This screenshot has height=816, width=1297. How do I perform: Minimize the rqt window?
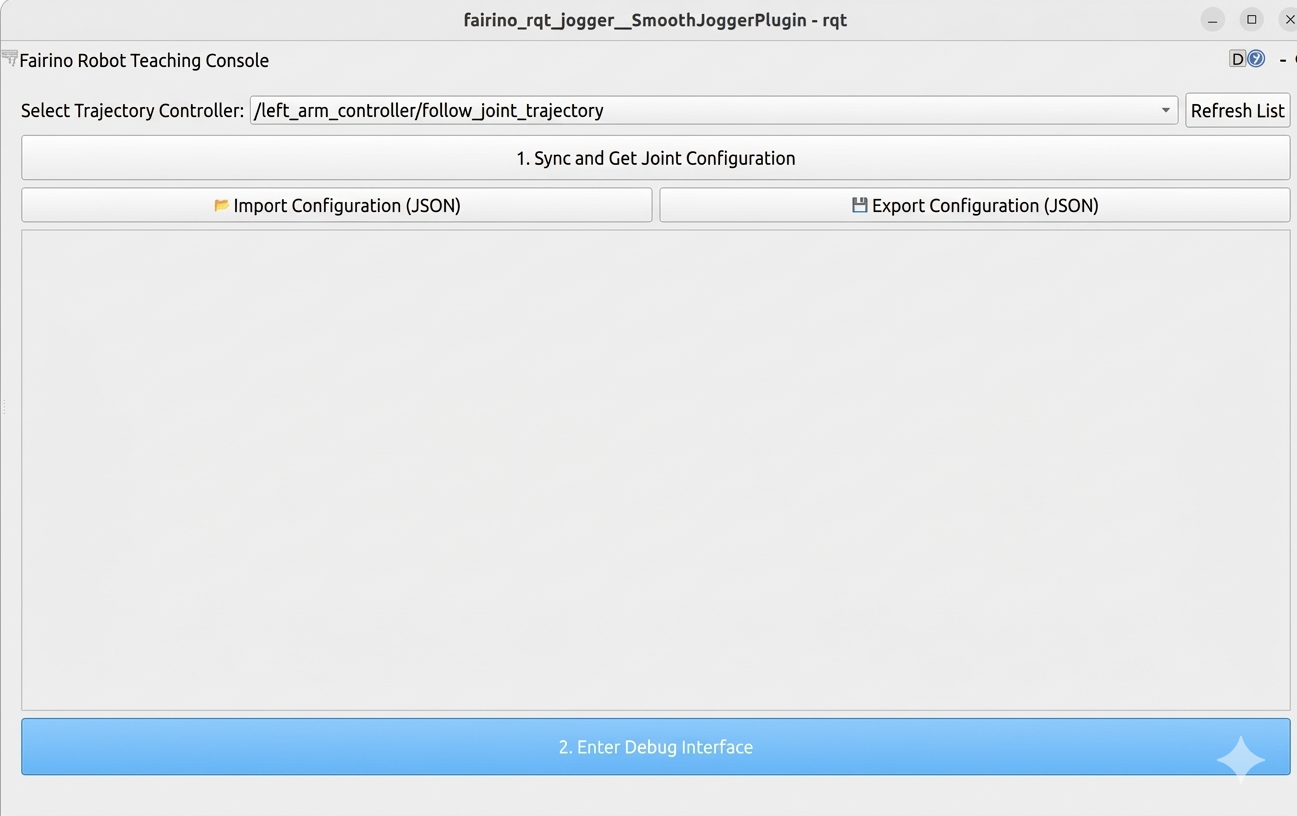[1212, 20]
